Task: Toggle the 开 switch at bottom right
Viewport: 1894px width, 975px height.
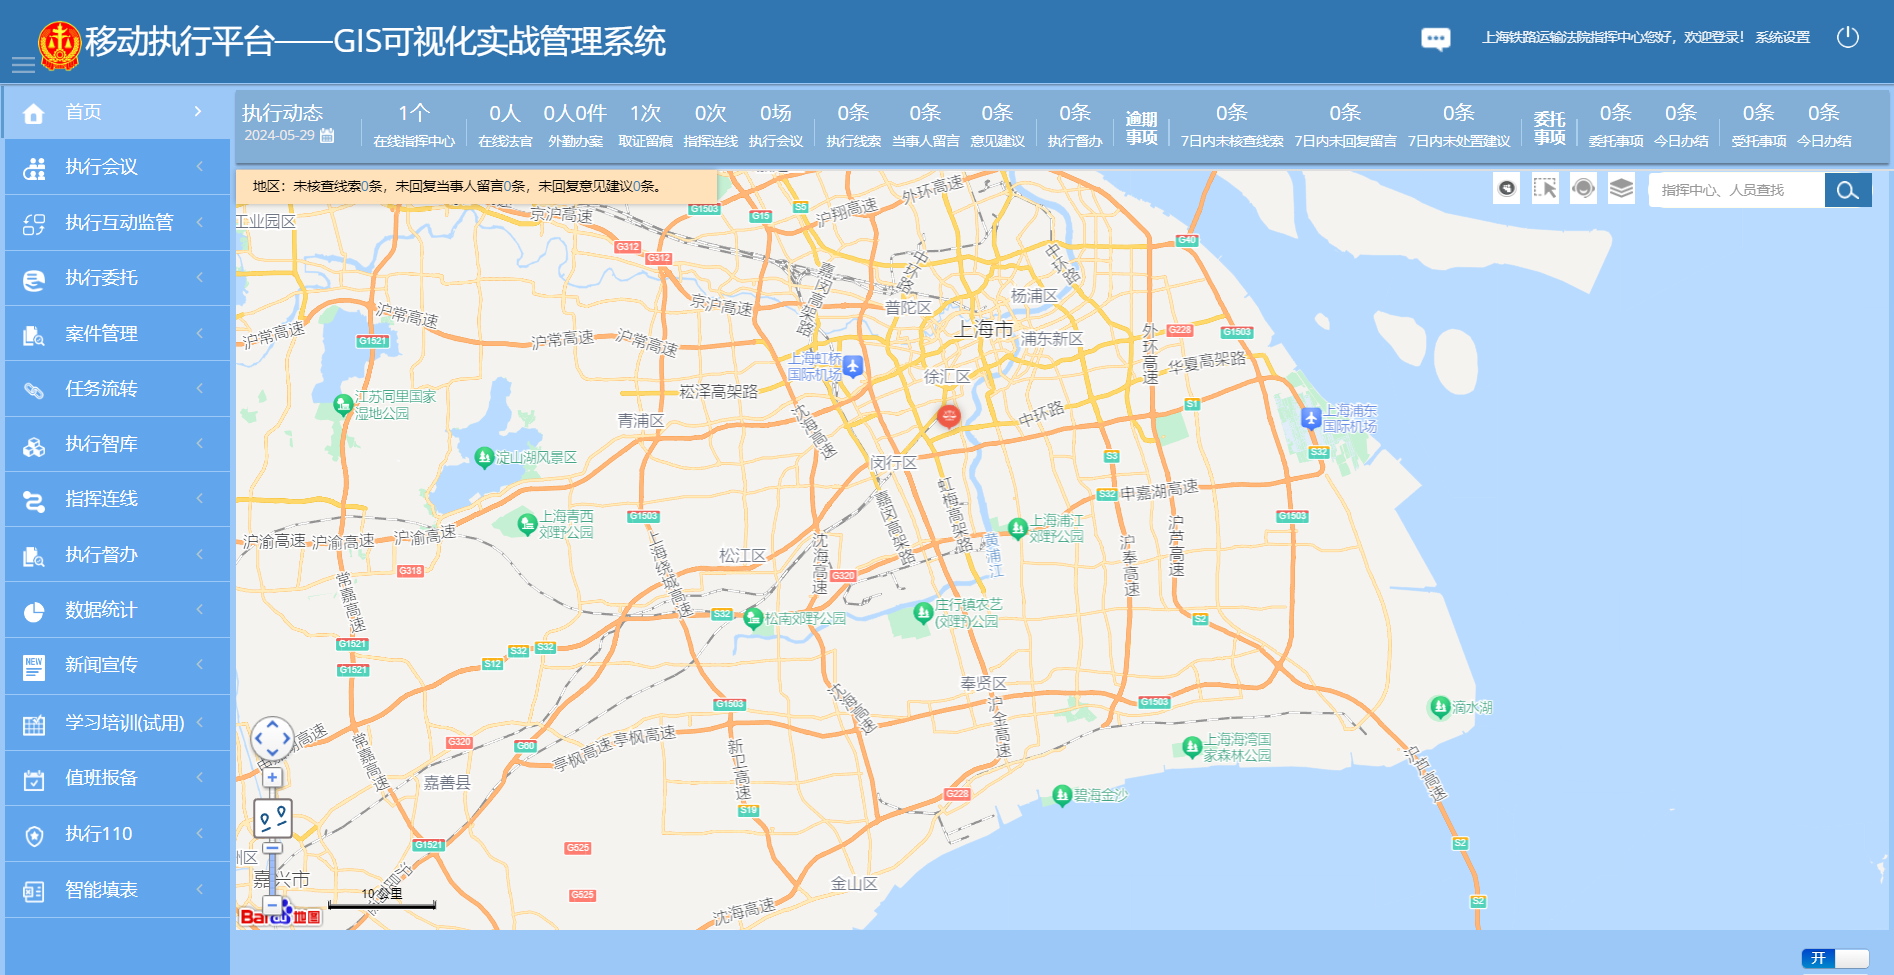Action: [x=1834, y=958]
